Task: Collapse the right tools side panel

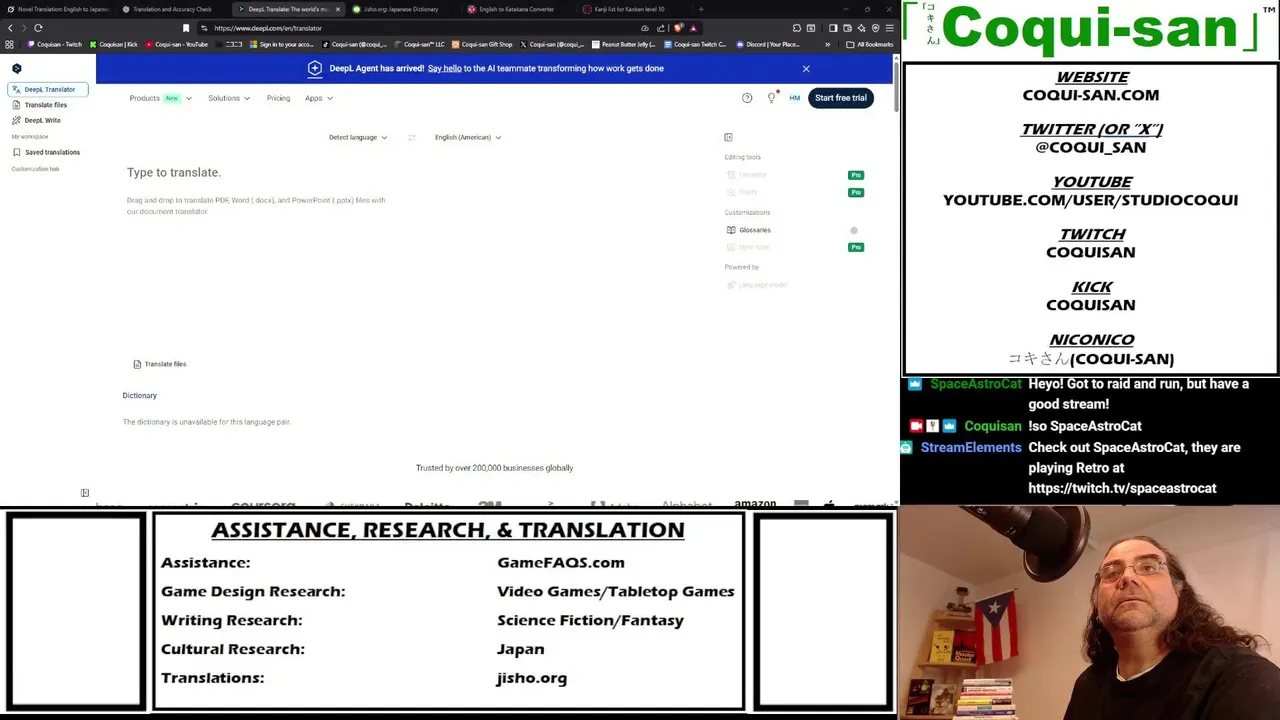Action: click(728, 137)
